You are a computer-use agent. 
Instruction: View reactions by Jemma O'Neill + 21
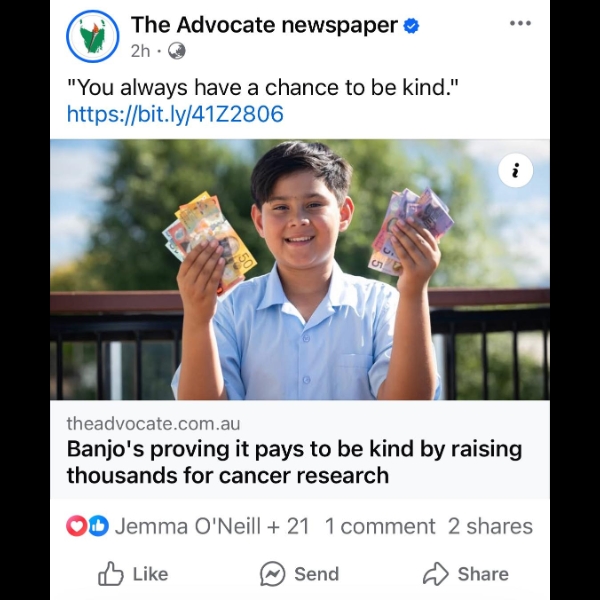tap(212, 526)
